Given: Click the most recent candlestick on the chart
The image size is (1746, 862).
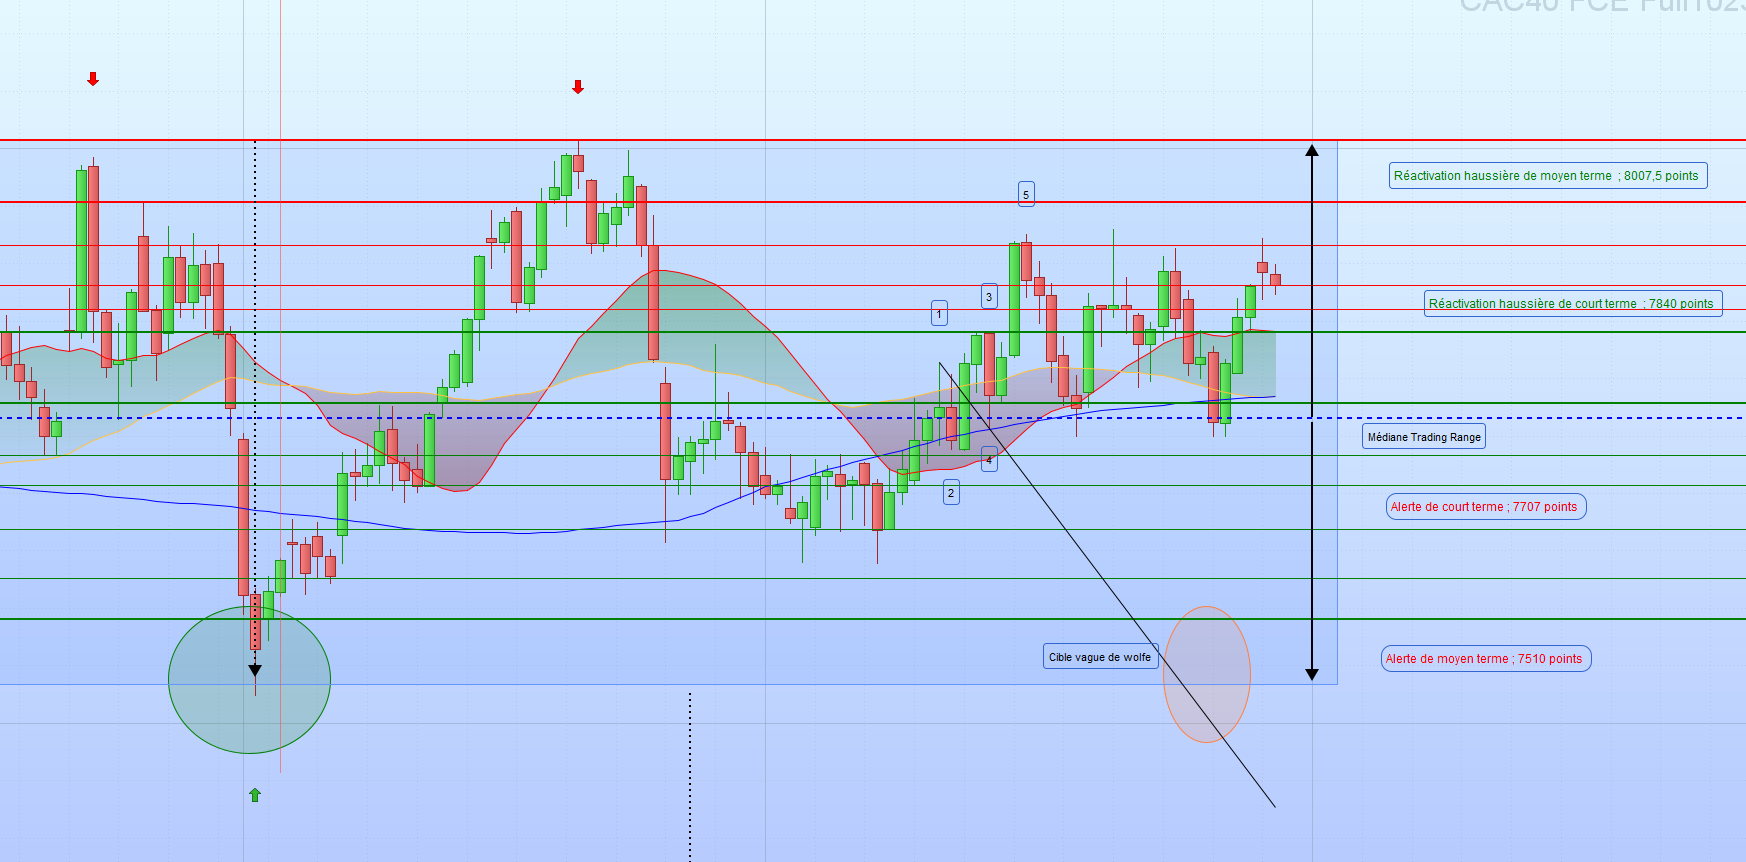Looking at the screenshot, I should click(1275, 280).
